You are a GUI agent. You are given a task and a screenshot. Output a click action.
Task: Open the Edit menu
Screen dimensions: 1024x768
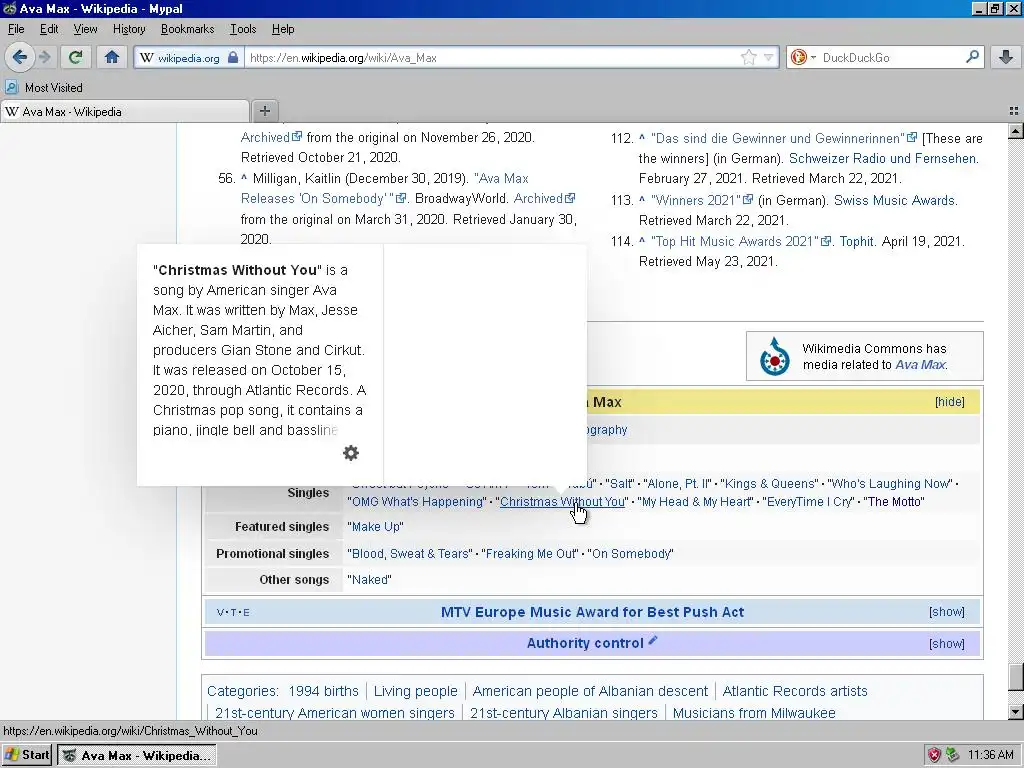tap(49, 29)
